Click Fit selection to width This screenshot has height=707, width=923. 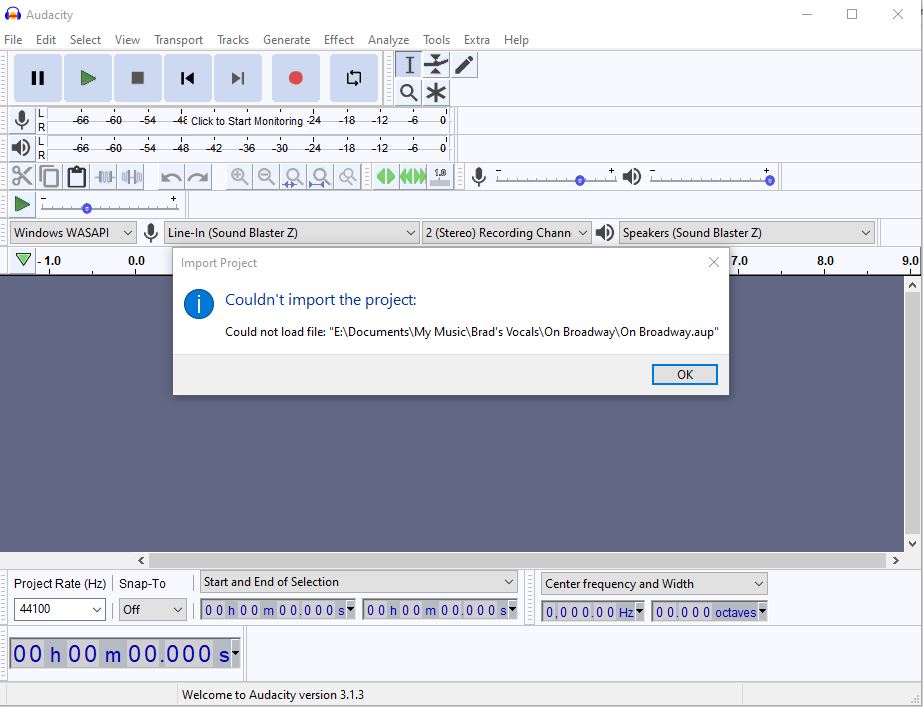tap(293, 177)
